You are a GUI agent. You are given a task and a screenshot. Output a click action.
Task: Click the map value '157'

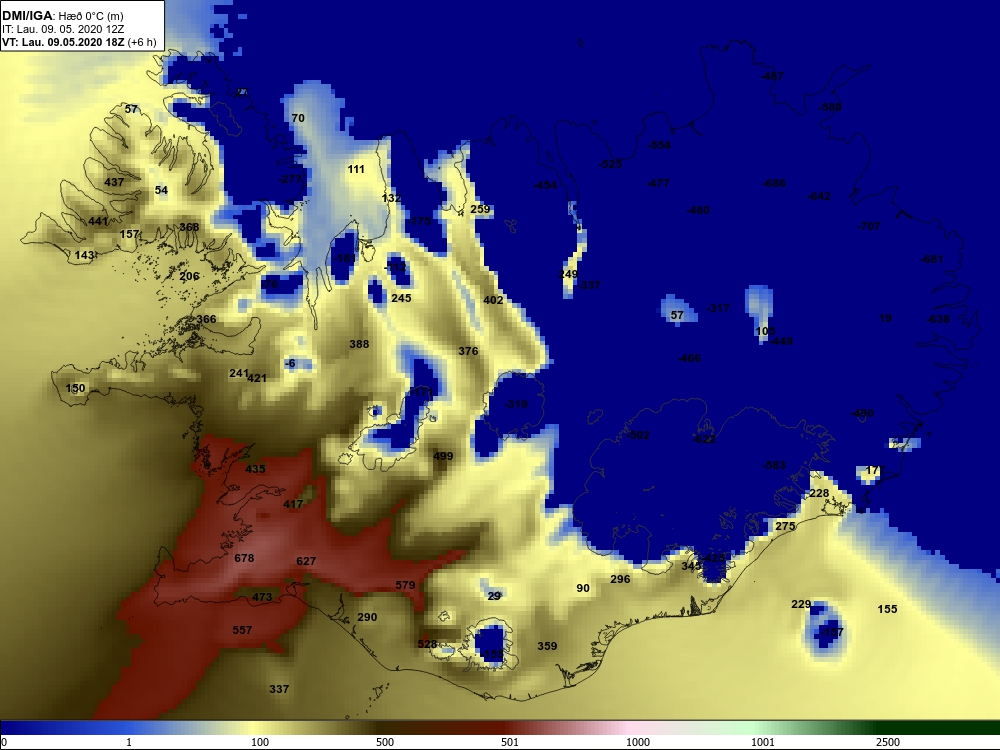pyautogui.click(x=129, y=234)
